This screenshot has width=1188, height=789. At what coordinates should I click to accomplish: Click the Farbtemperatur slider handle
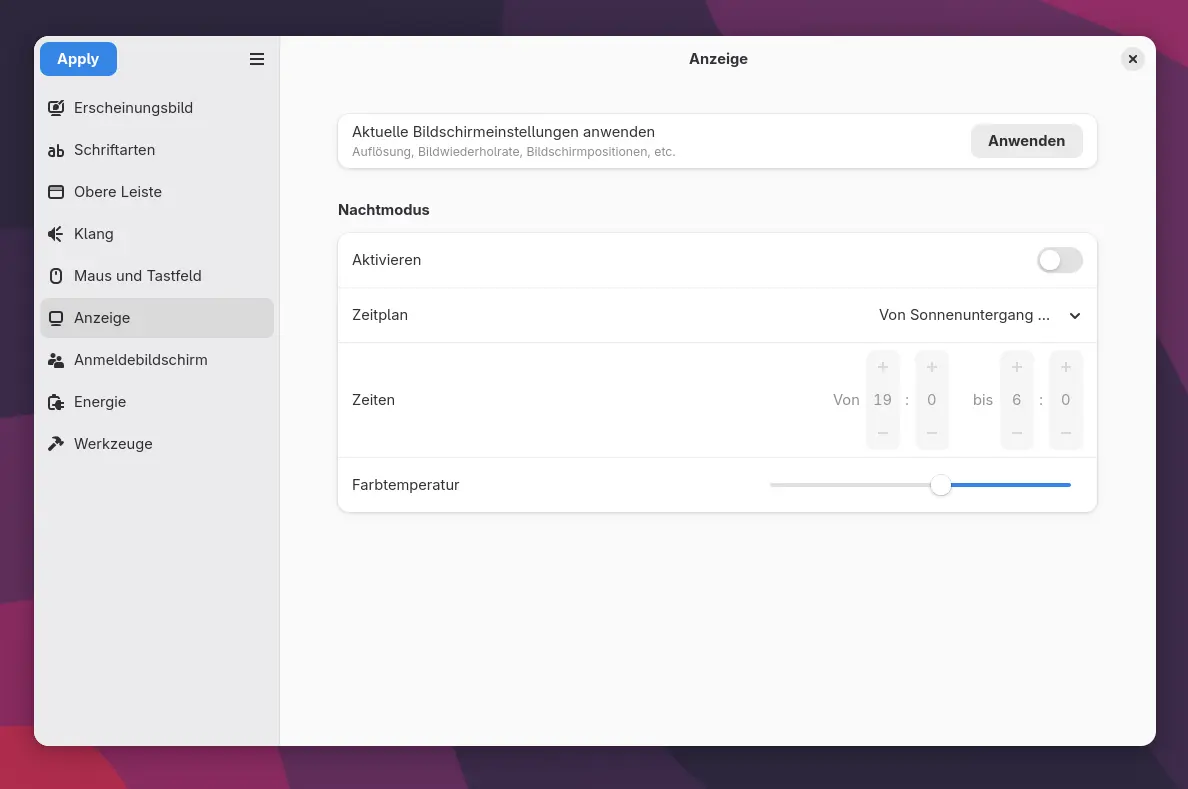(940, 485)
